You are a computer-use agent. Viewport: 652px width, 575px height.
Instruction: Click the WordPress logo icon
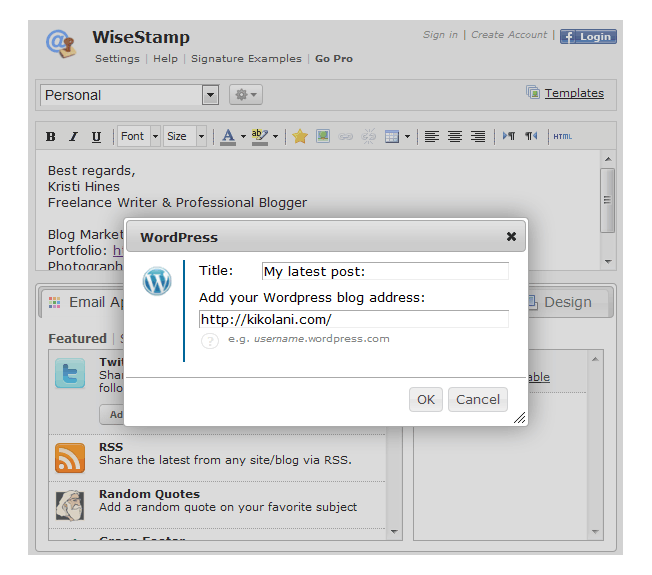point(157,281)
